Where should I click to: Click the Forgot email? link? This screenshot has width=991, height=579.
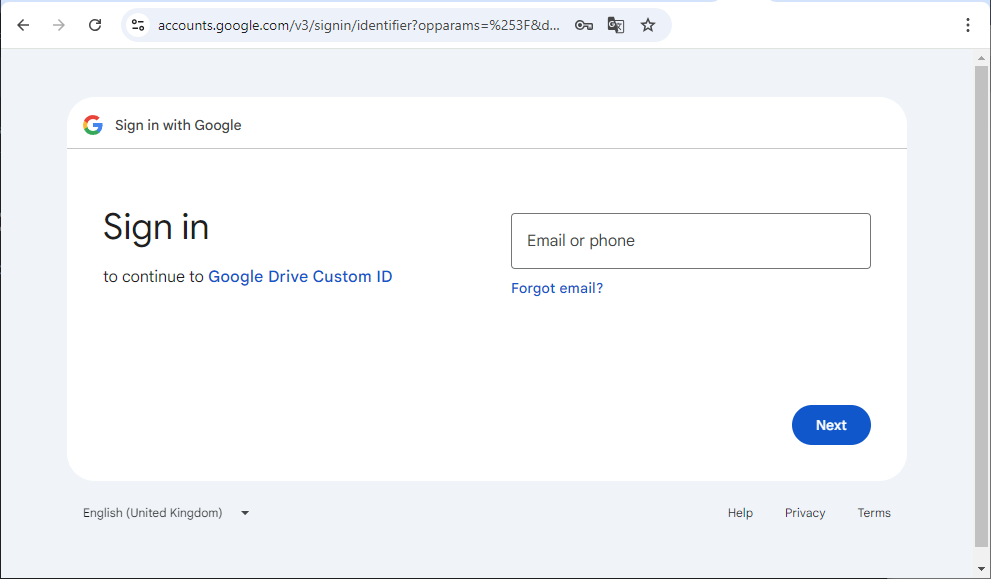point(557,288)
